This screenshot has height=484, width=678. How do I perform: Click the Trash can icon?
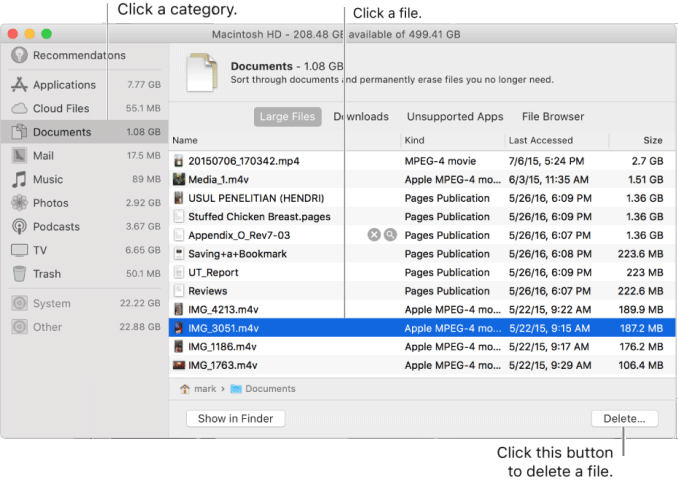(19, 273)
